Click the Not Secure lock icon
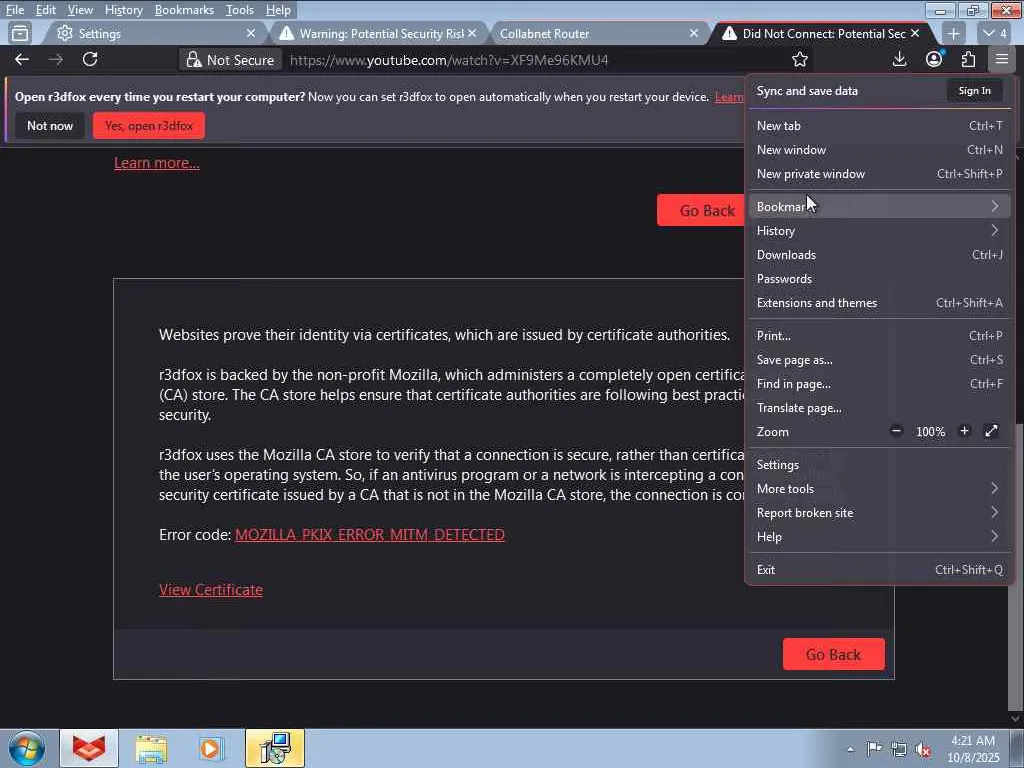Image resolution: width=1024 pixels, height=768 pixels. (x=193, y=60)
